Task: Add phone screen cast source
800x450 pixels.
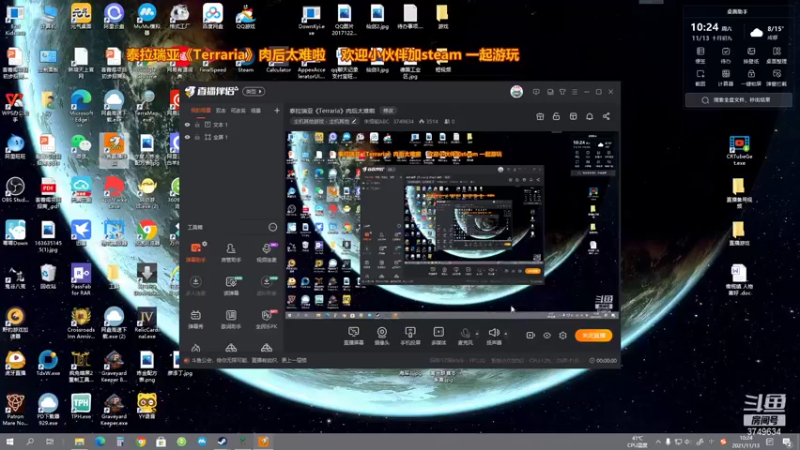Action: (410, 336)
